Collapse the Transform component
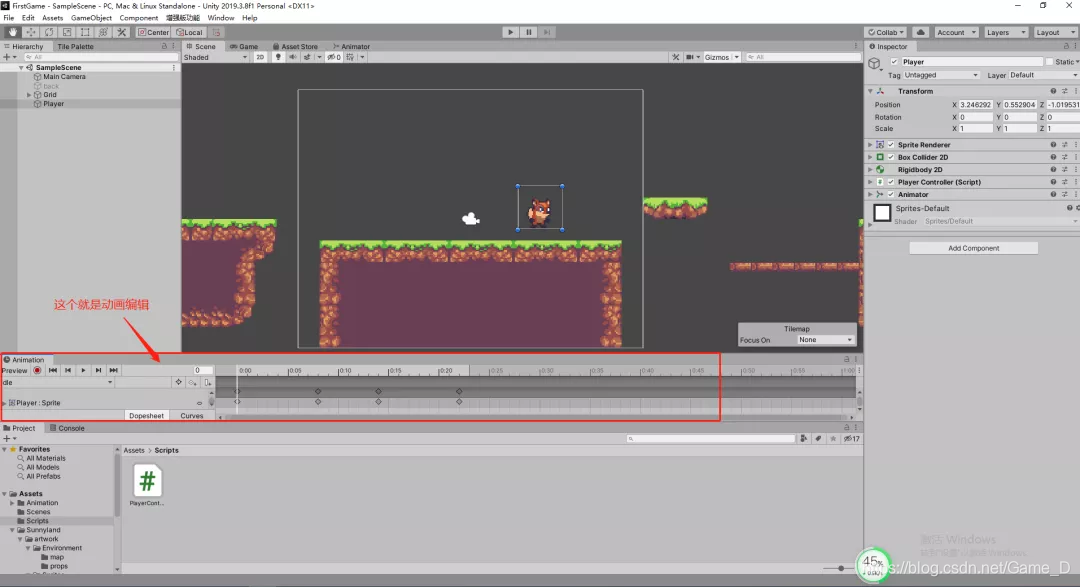This screenshot has height=587, width=1080. 870,91
